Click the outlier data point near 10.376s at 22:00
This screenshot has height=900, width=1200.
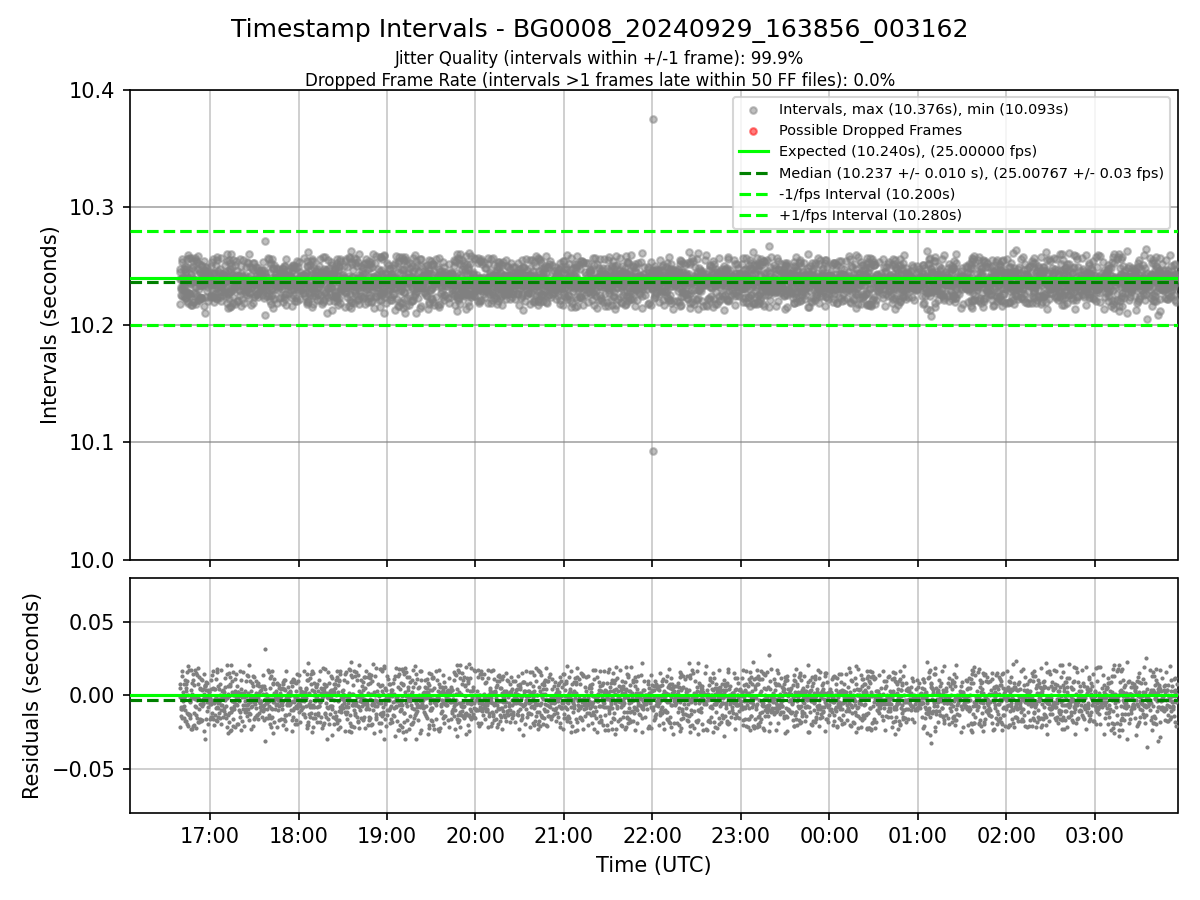click(x=653, y=119)
